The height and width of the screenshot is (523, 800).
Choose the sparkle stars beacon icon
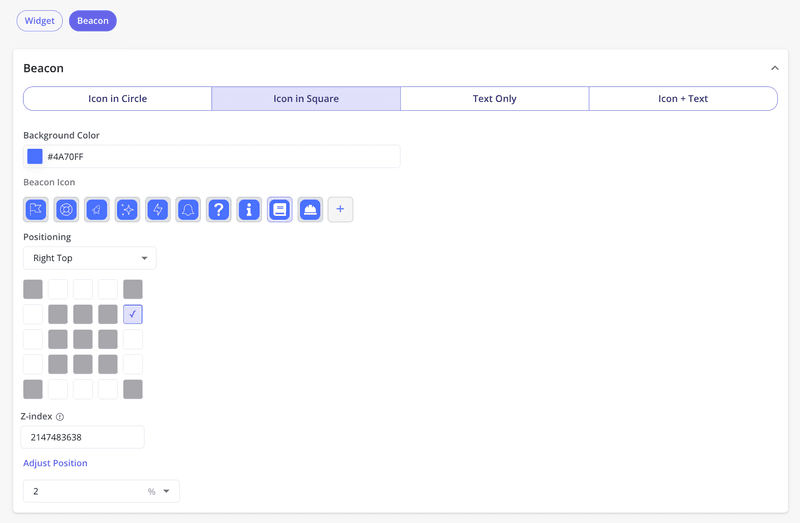pos(127,209)
